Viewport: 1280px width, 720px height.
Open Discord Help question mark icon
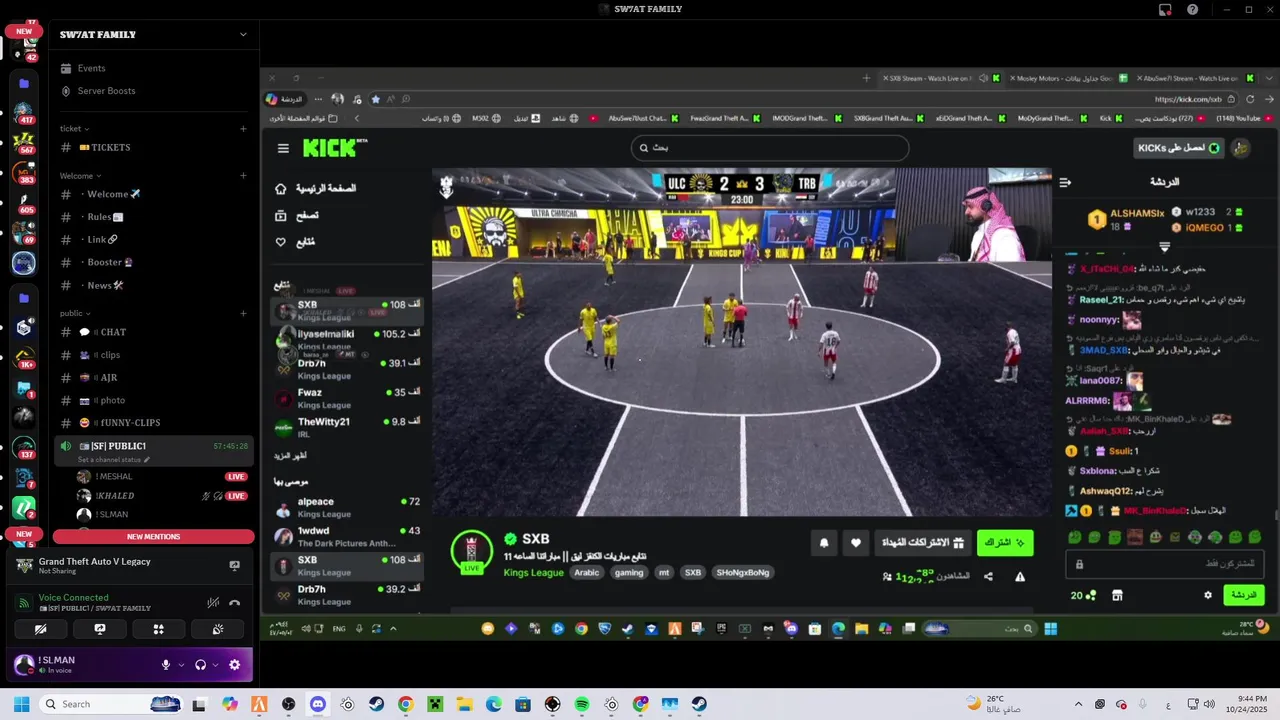tap(1192, 9)
